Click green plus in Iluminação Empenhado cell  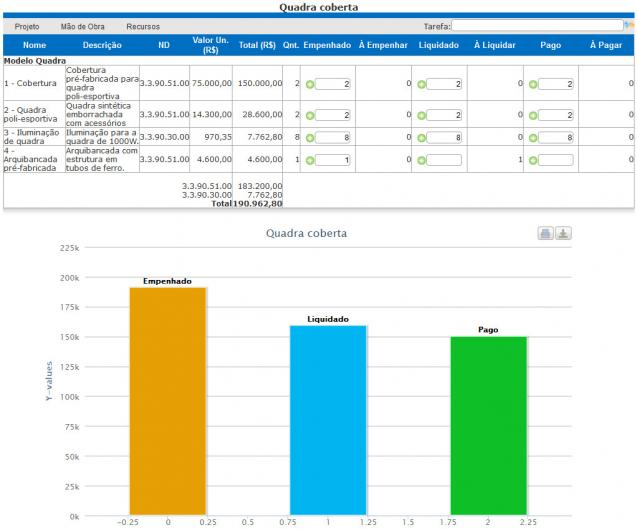310,136
